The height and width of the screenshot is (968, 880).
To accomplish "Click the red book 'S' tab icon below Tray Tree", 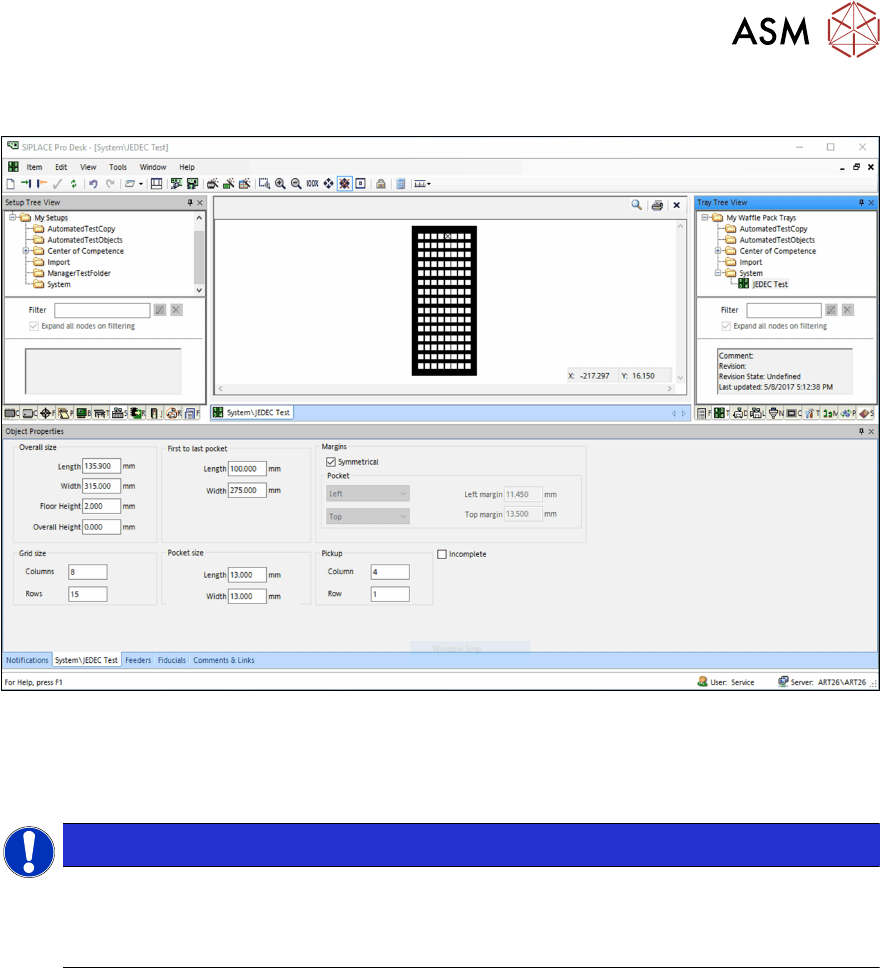I will [x=867, y=413].
